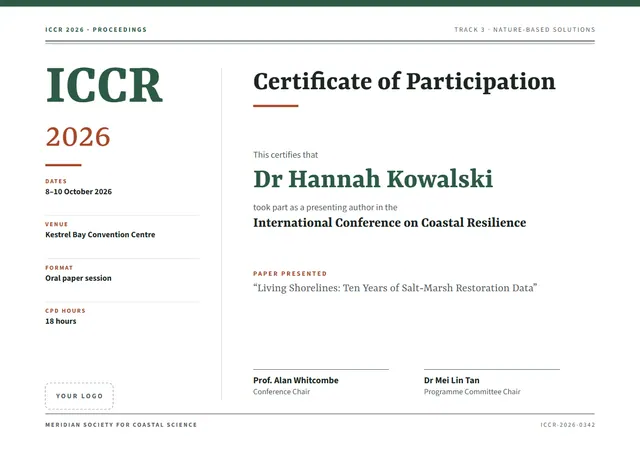Click 'MERIDIAN SOCIETY FOR COASTAL SCIENCE' footer
Viewport: 640px width, 453px height.
[121, 425]
